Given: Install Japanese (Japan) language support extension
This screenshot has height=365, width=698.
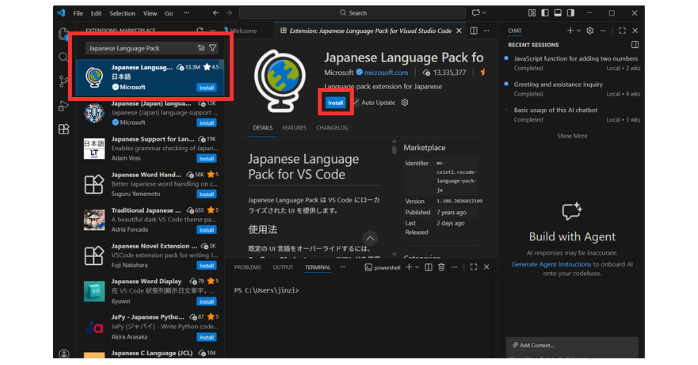Looking at the screenshot, I should [207, 123].
